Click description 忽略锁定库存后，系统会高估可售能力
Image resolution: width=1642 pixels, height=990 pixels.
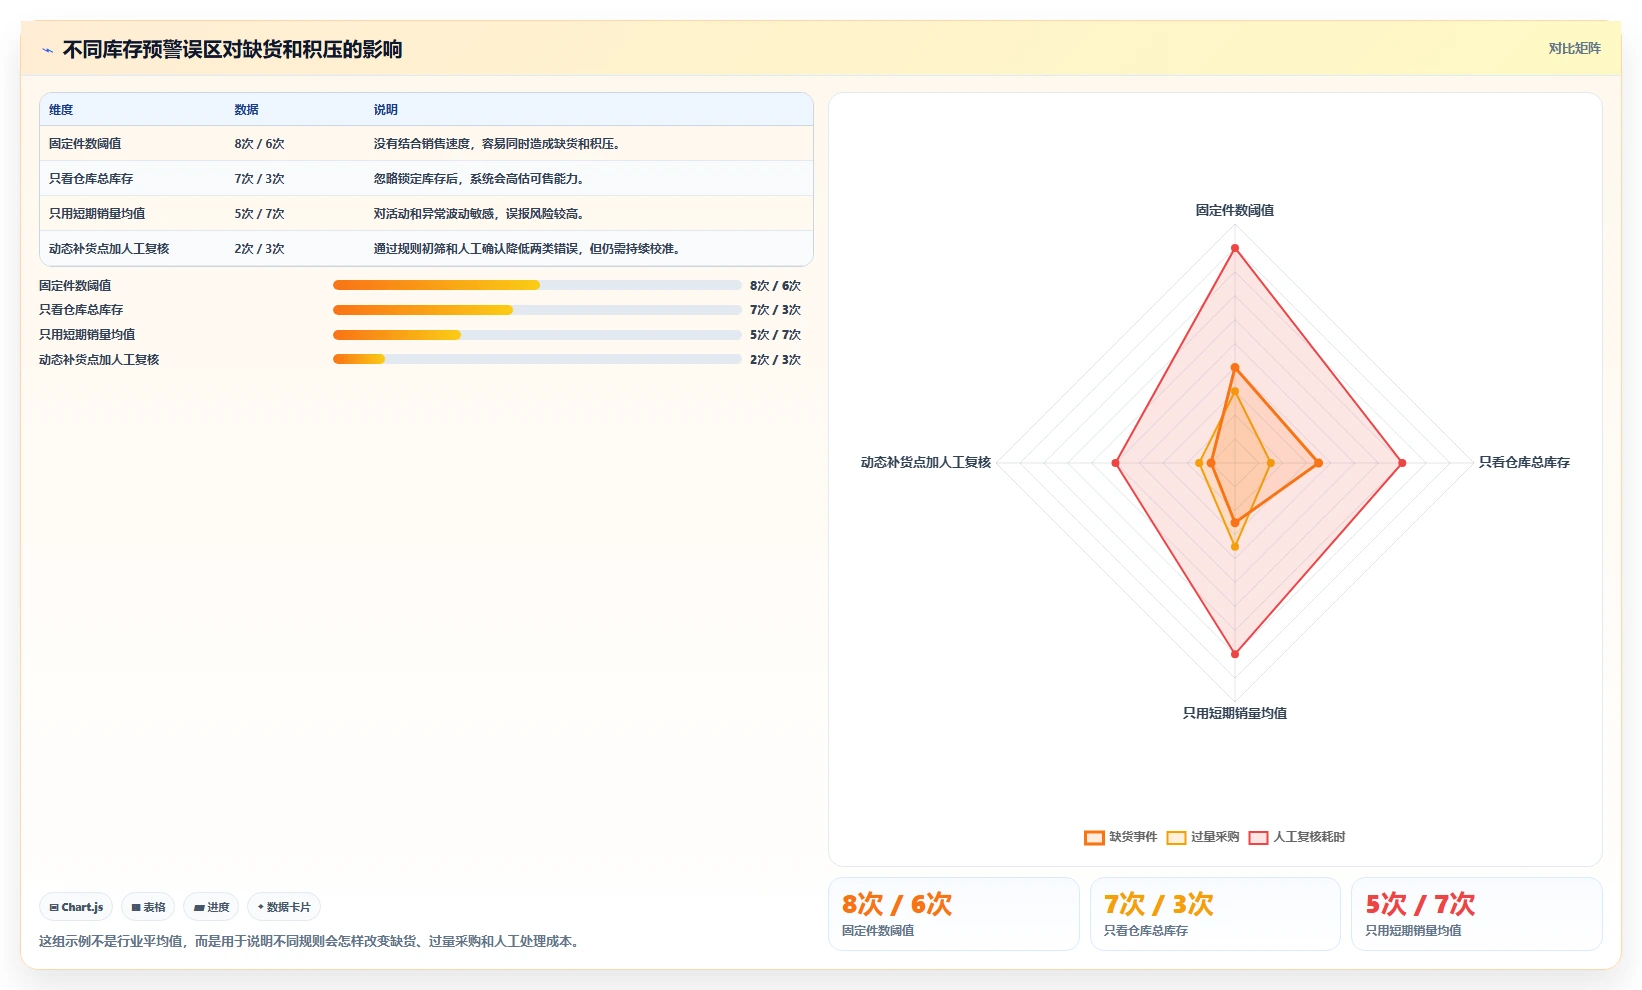(x=479, y=179)
